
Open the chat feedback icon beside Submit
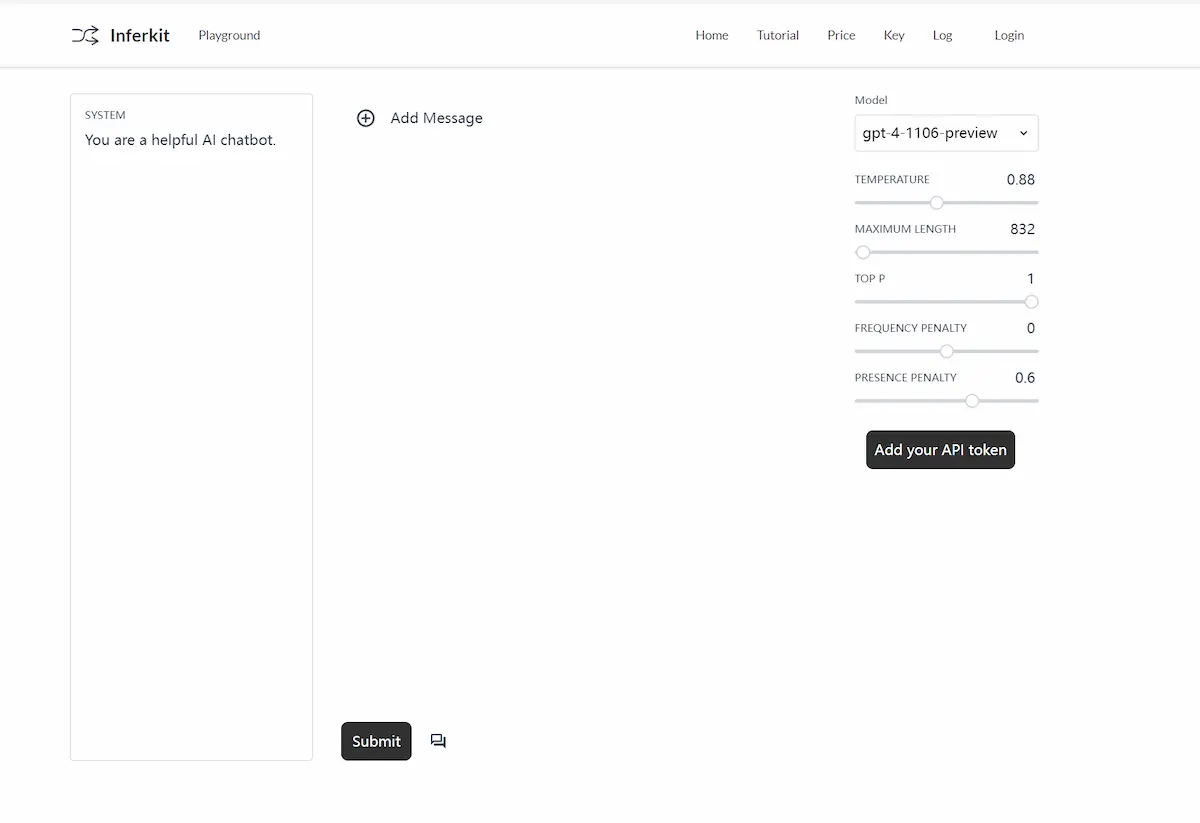(x=438, y=740)
